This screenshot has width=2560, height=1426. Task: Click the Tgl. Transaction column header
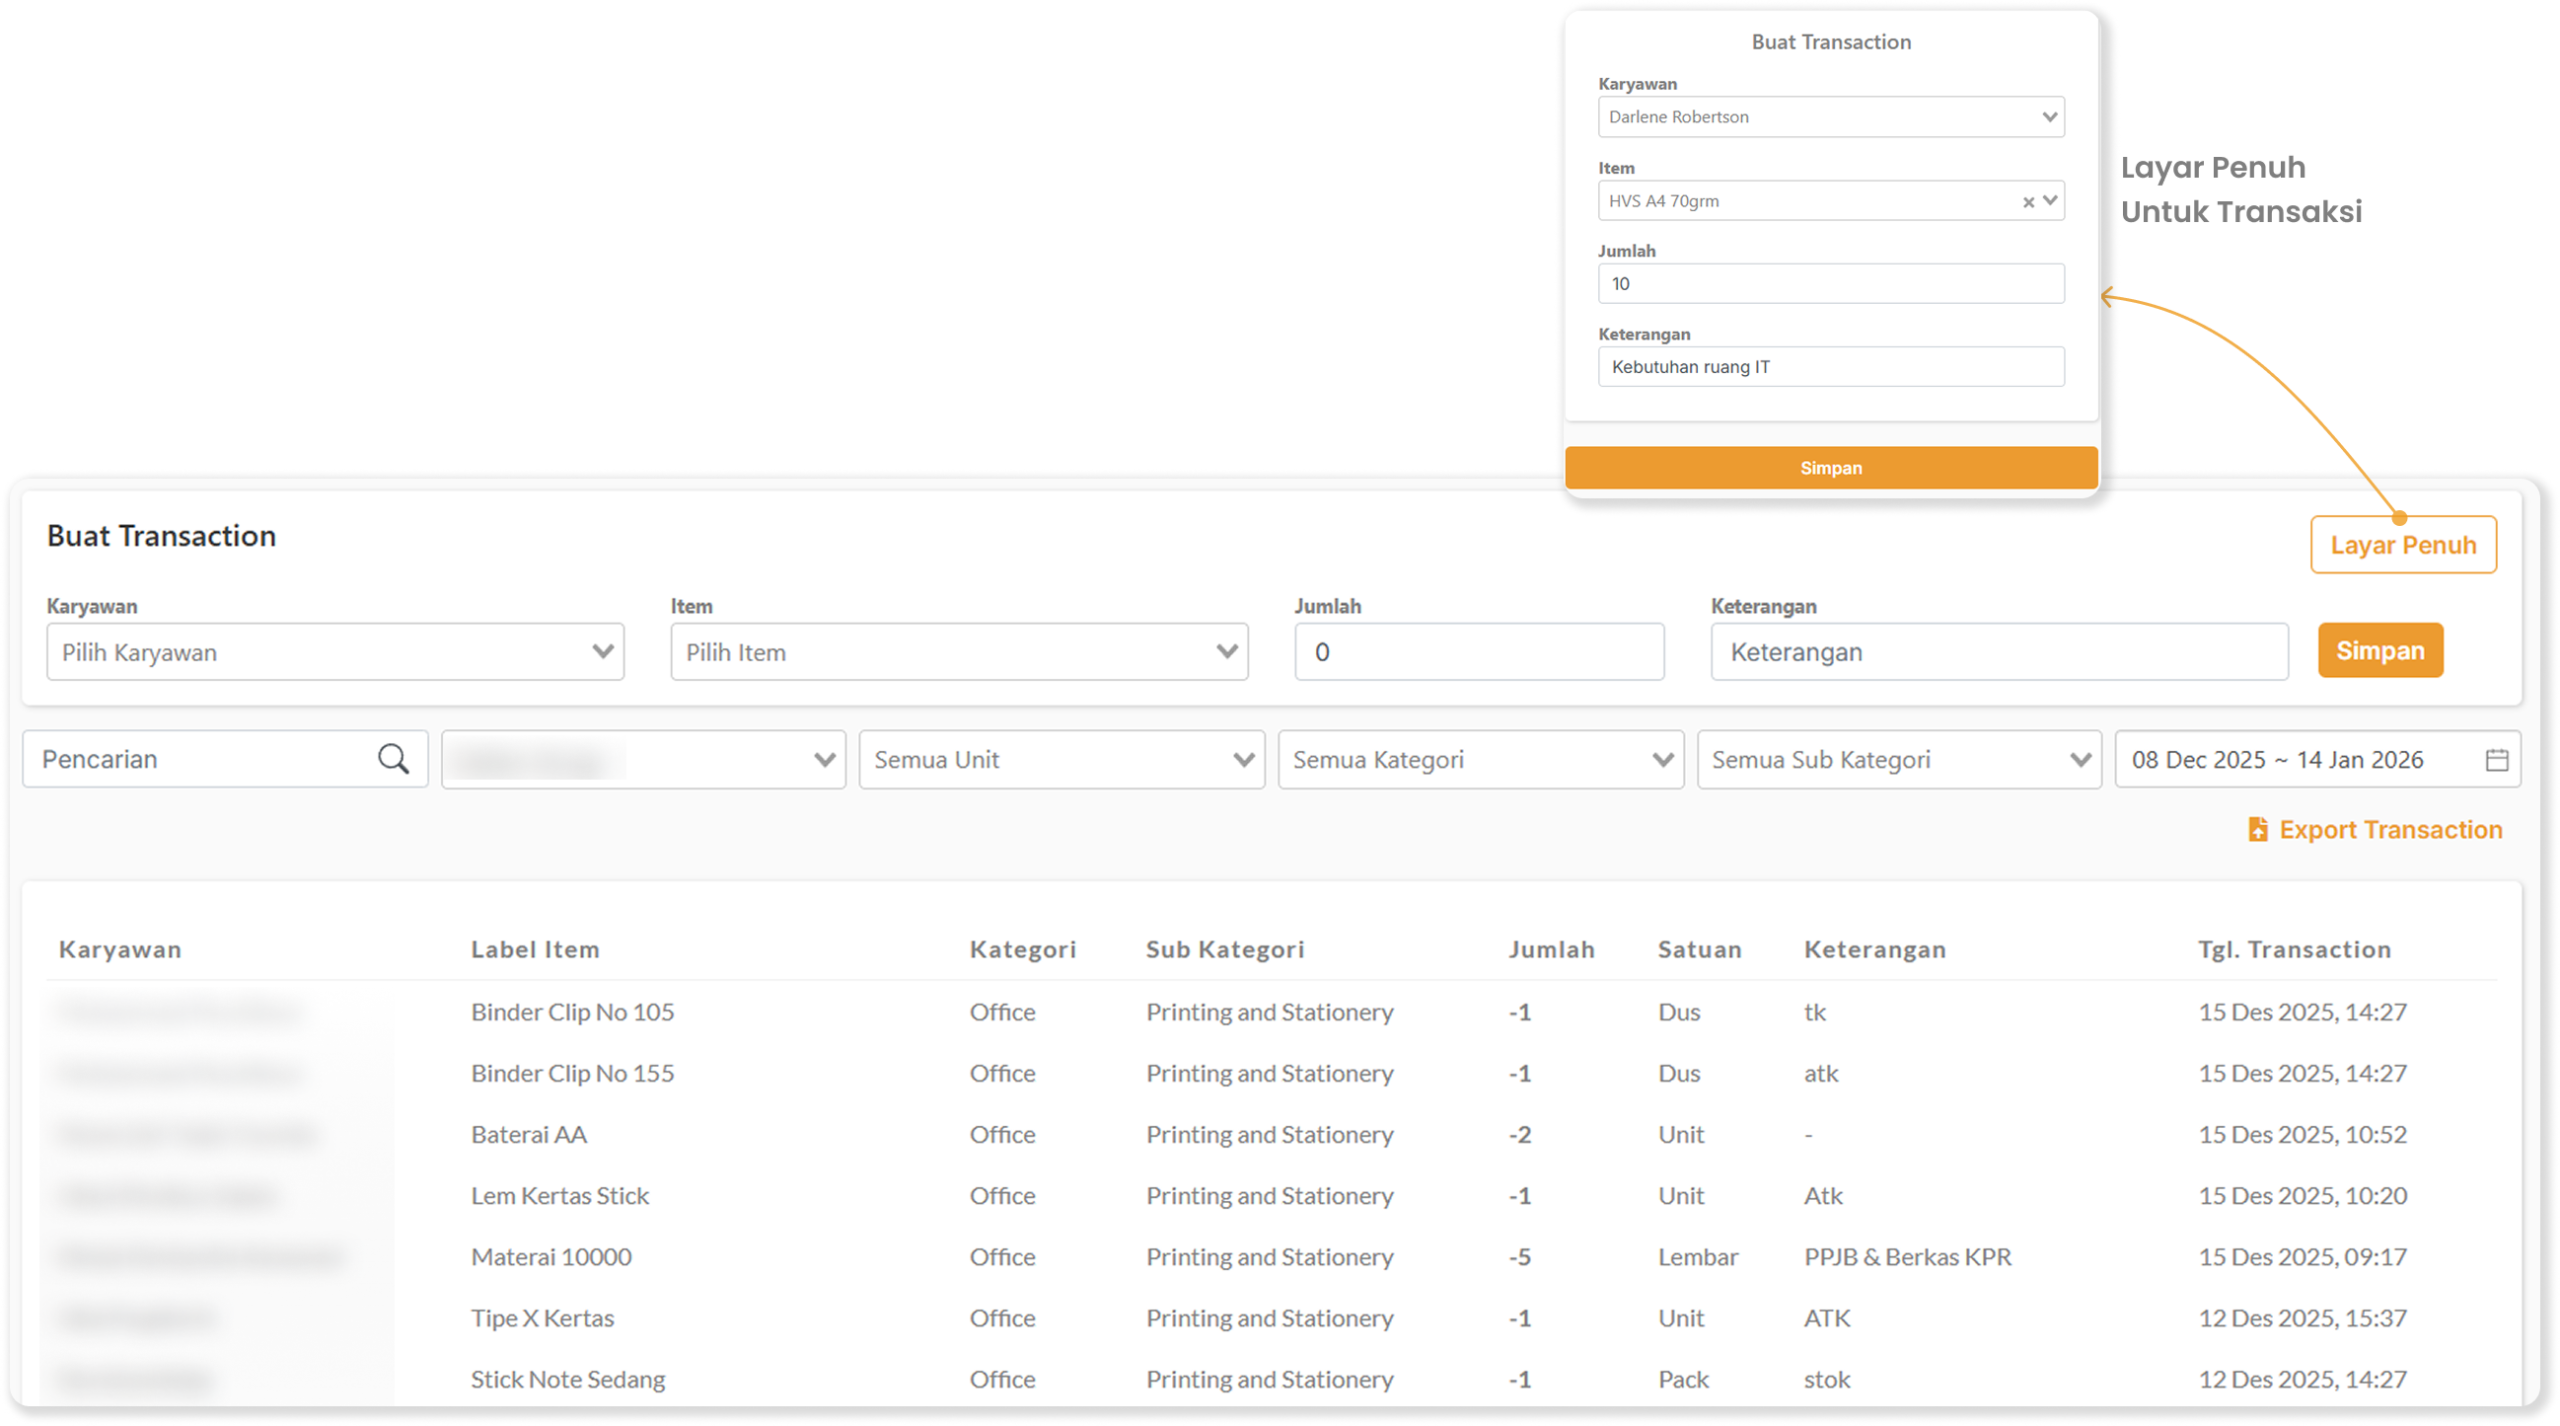tap(2294, 950)
